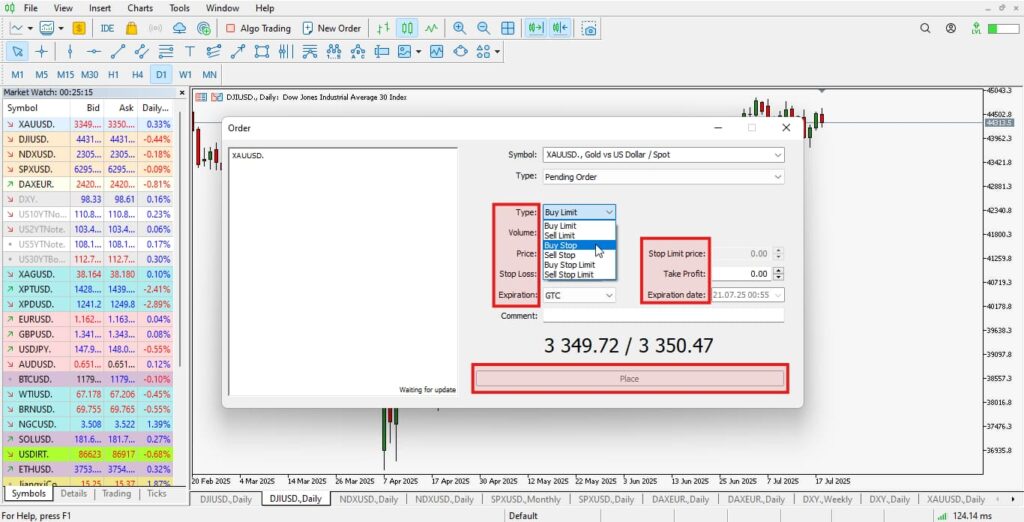The image size is (1024, 522).
Task: Choose Sell Stop Limit from the list
Action: tap(569, 274)
